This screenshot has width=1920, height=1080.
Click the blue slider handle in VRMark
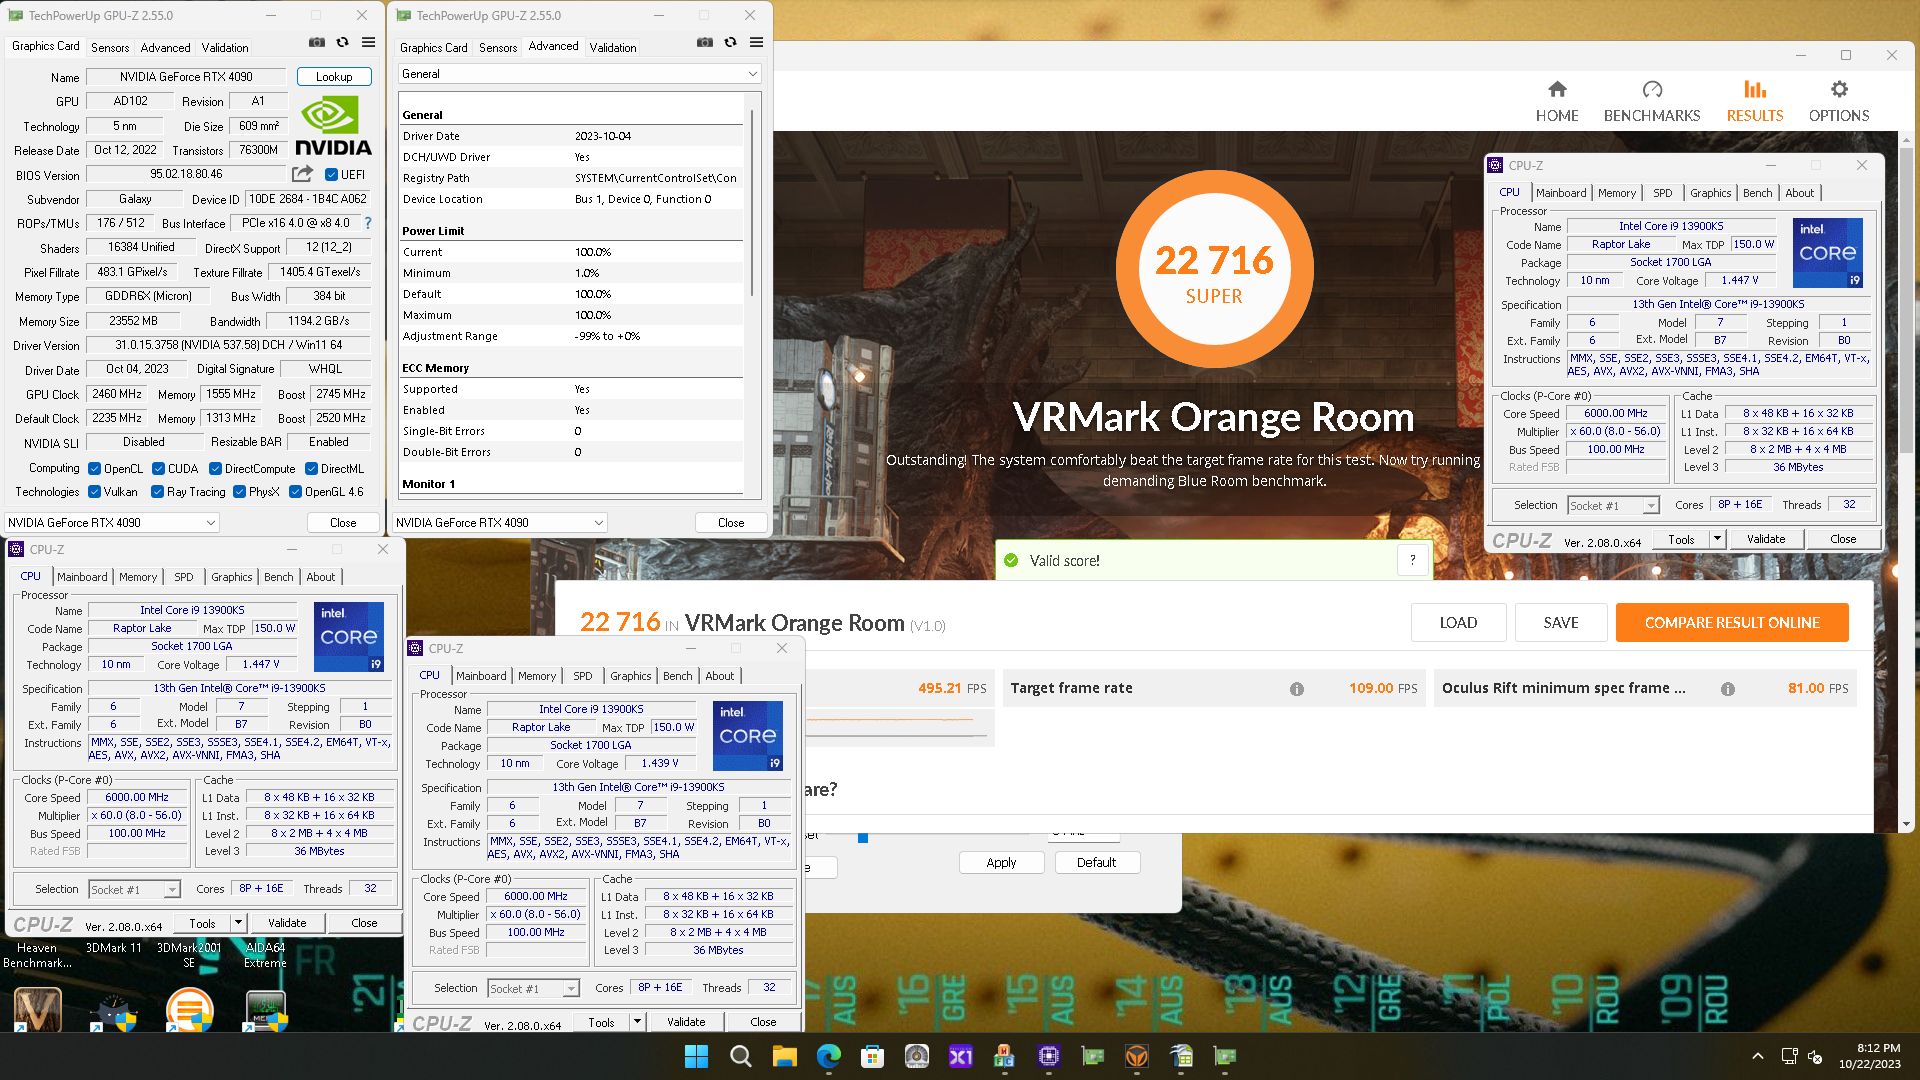[863, 838]
